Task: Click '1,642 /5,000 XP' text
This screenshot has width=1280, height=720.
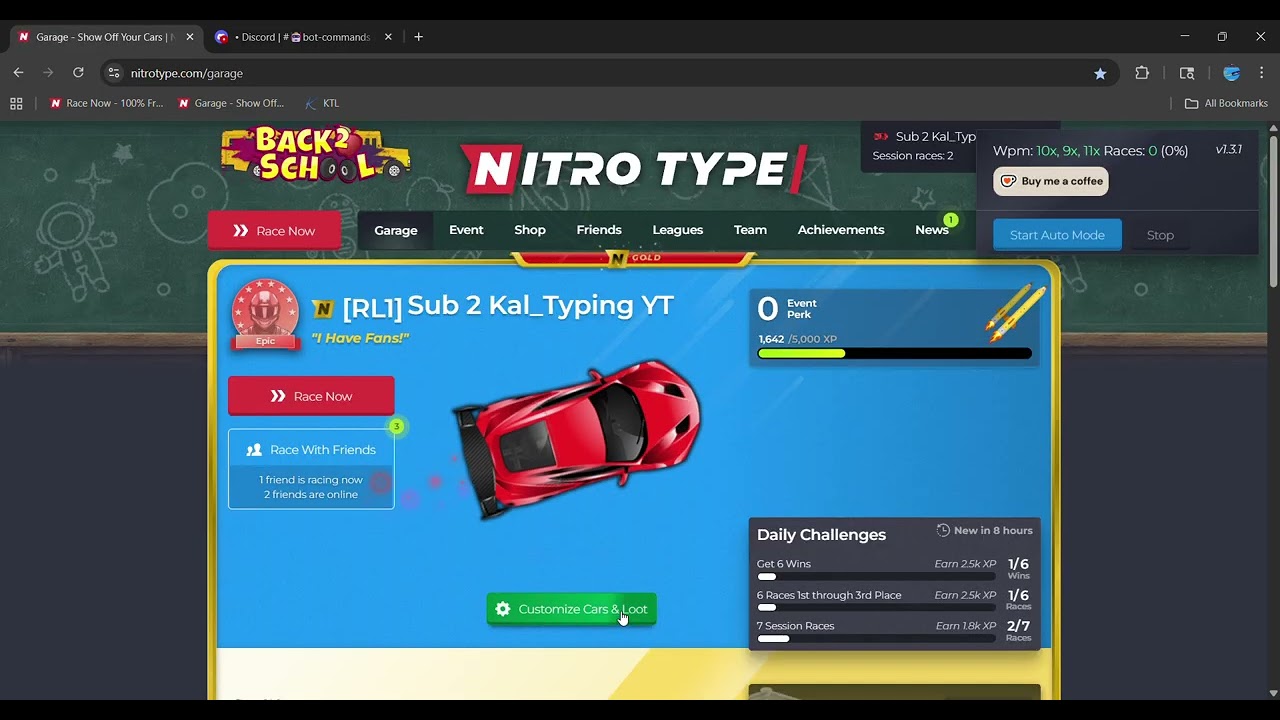Action: (x=798, y=339)
